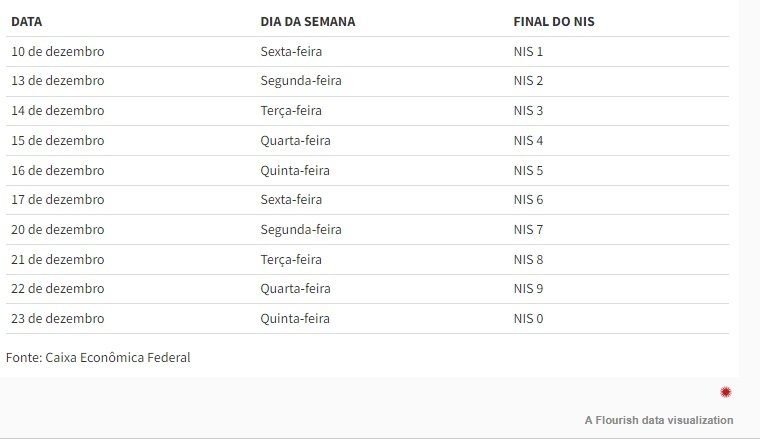Click the FINAL DO NIS column header
The height and width of the screenshot is (440, 760).
pos(554,21)
